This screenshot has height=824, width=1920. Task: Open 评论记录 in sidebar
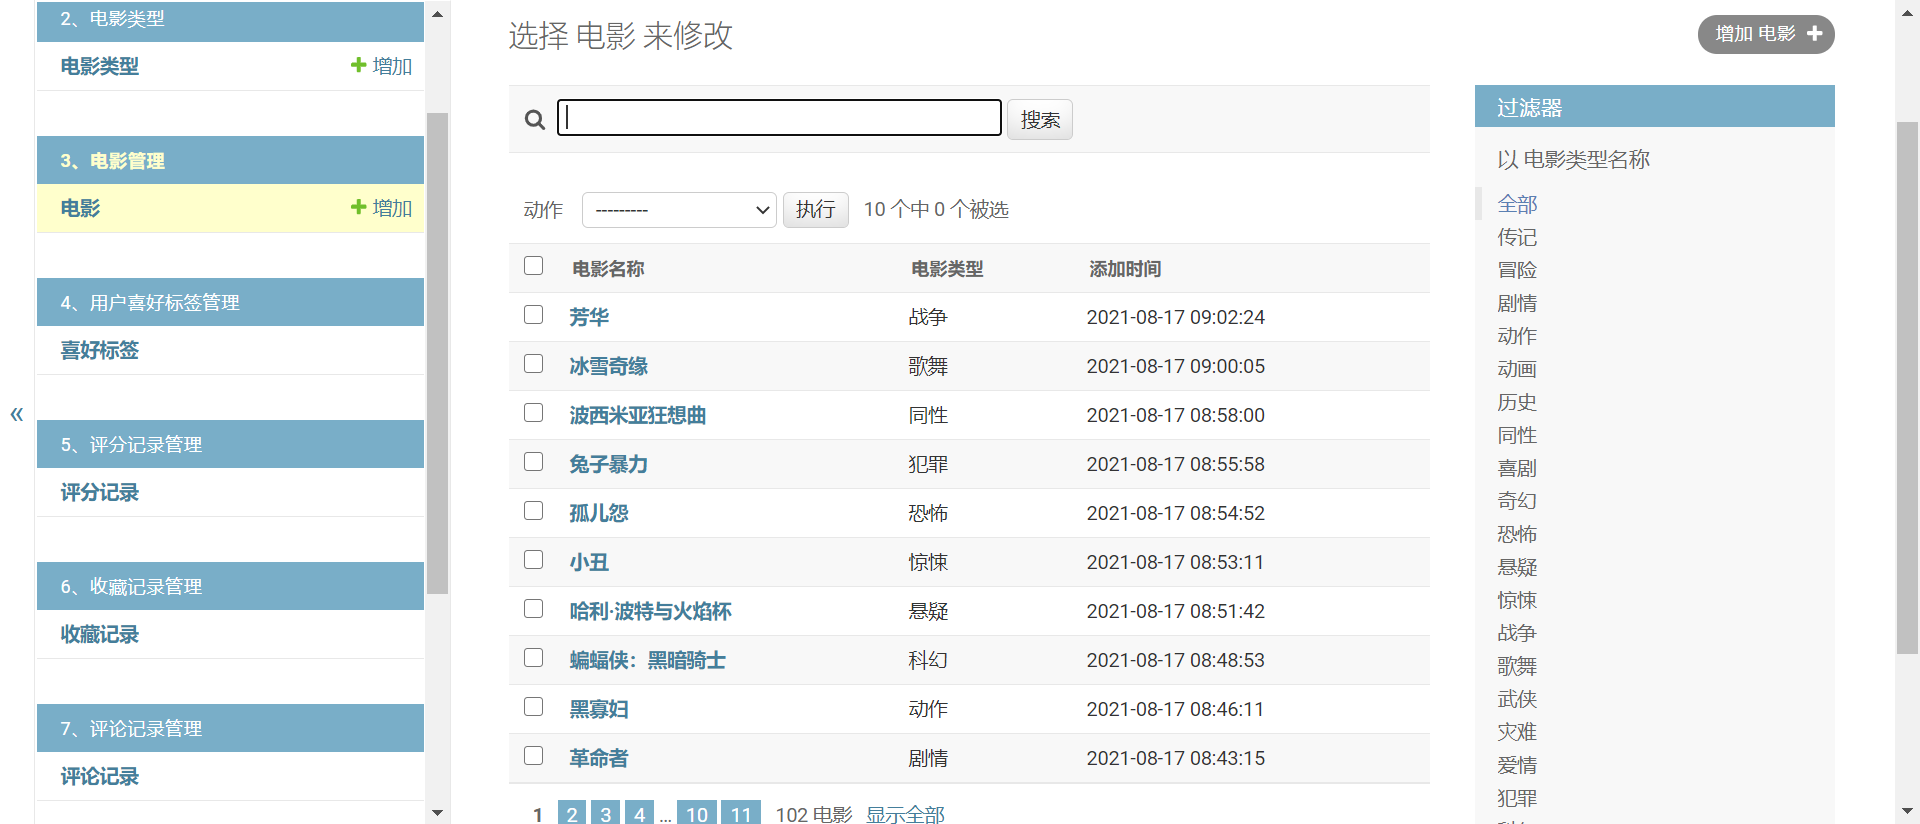coord(100,776)
